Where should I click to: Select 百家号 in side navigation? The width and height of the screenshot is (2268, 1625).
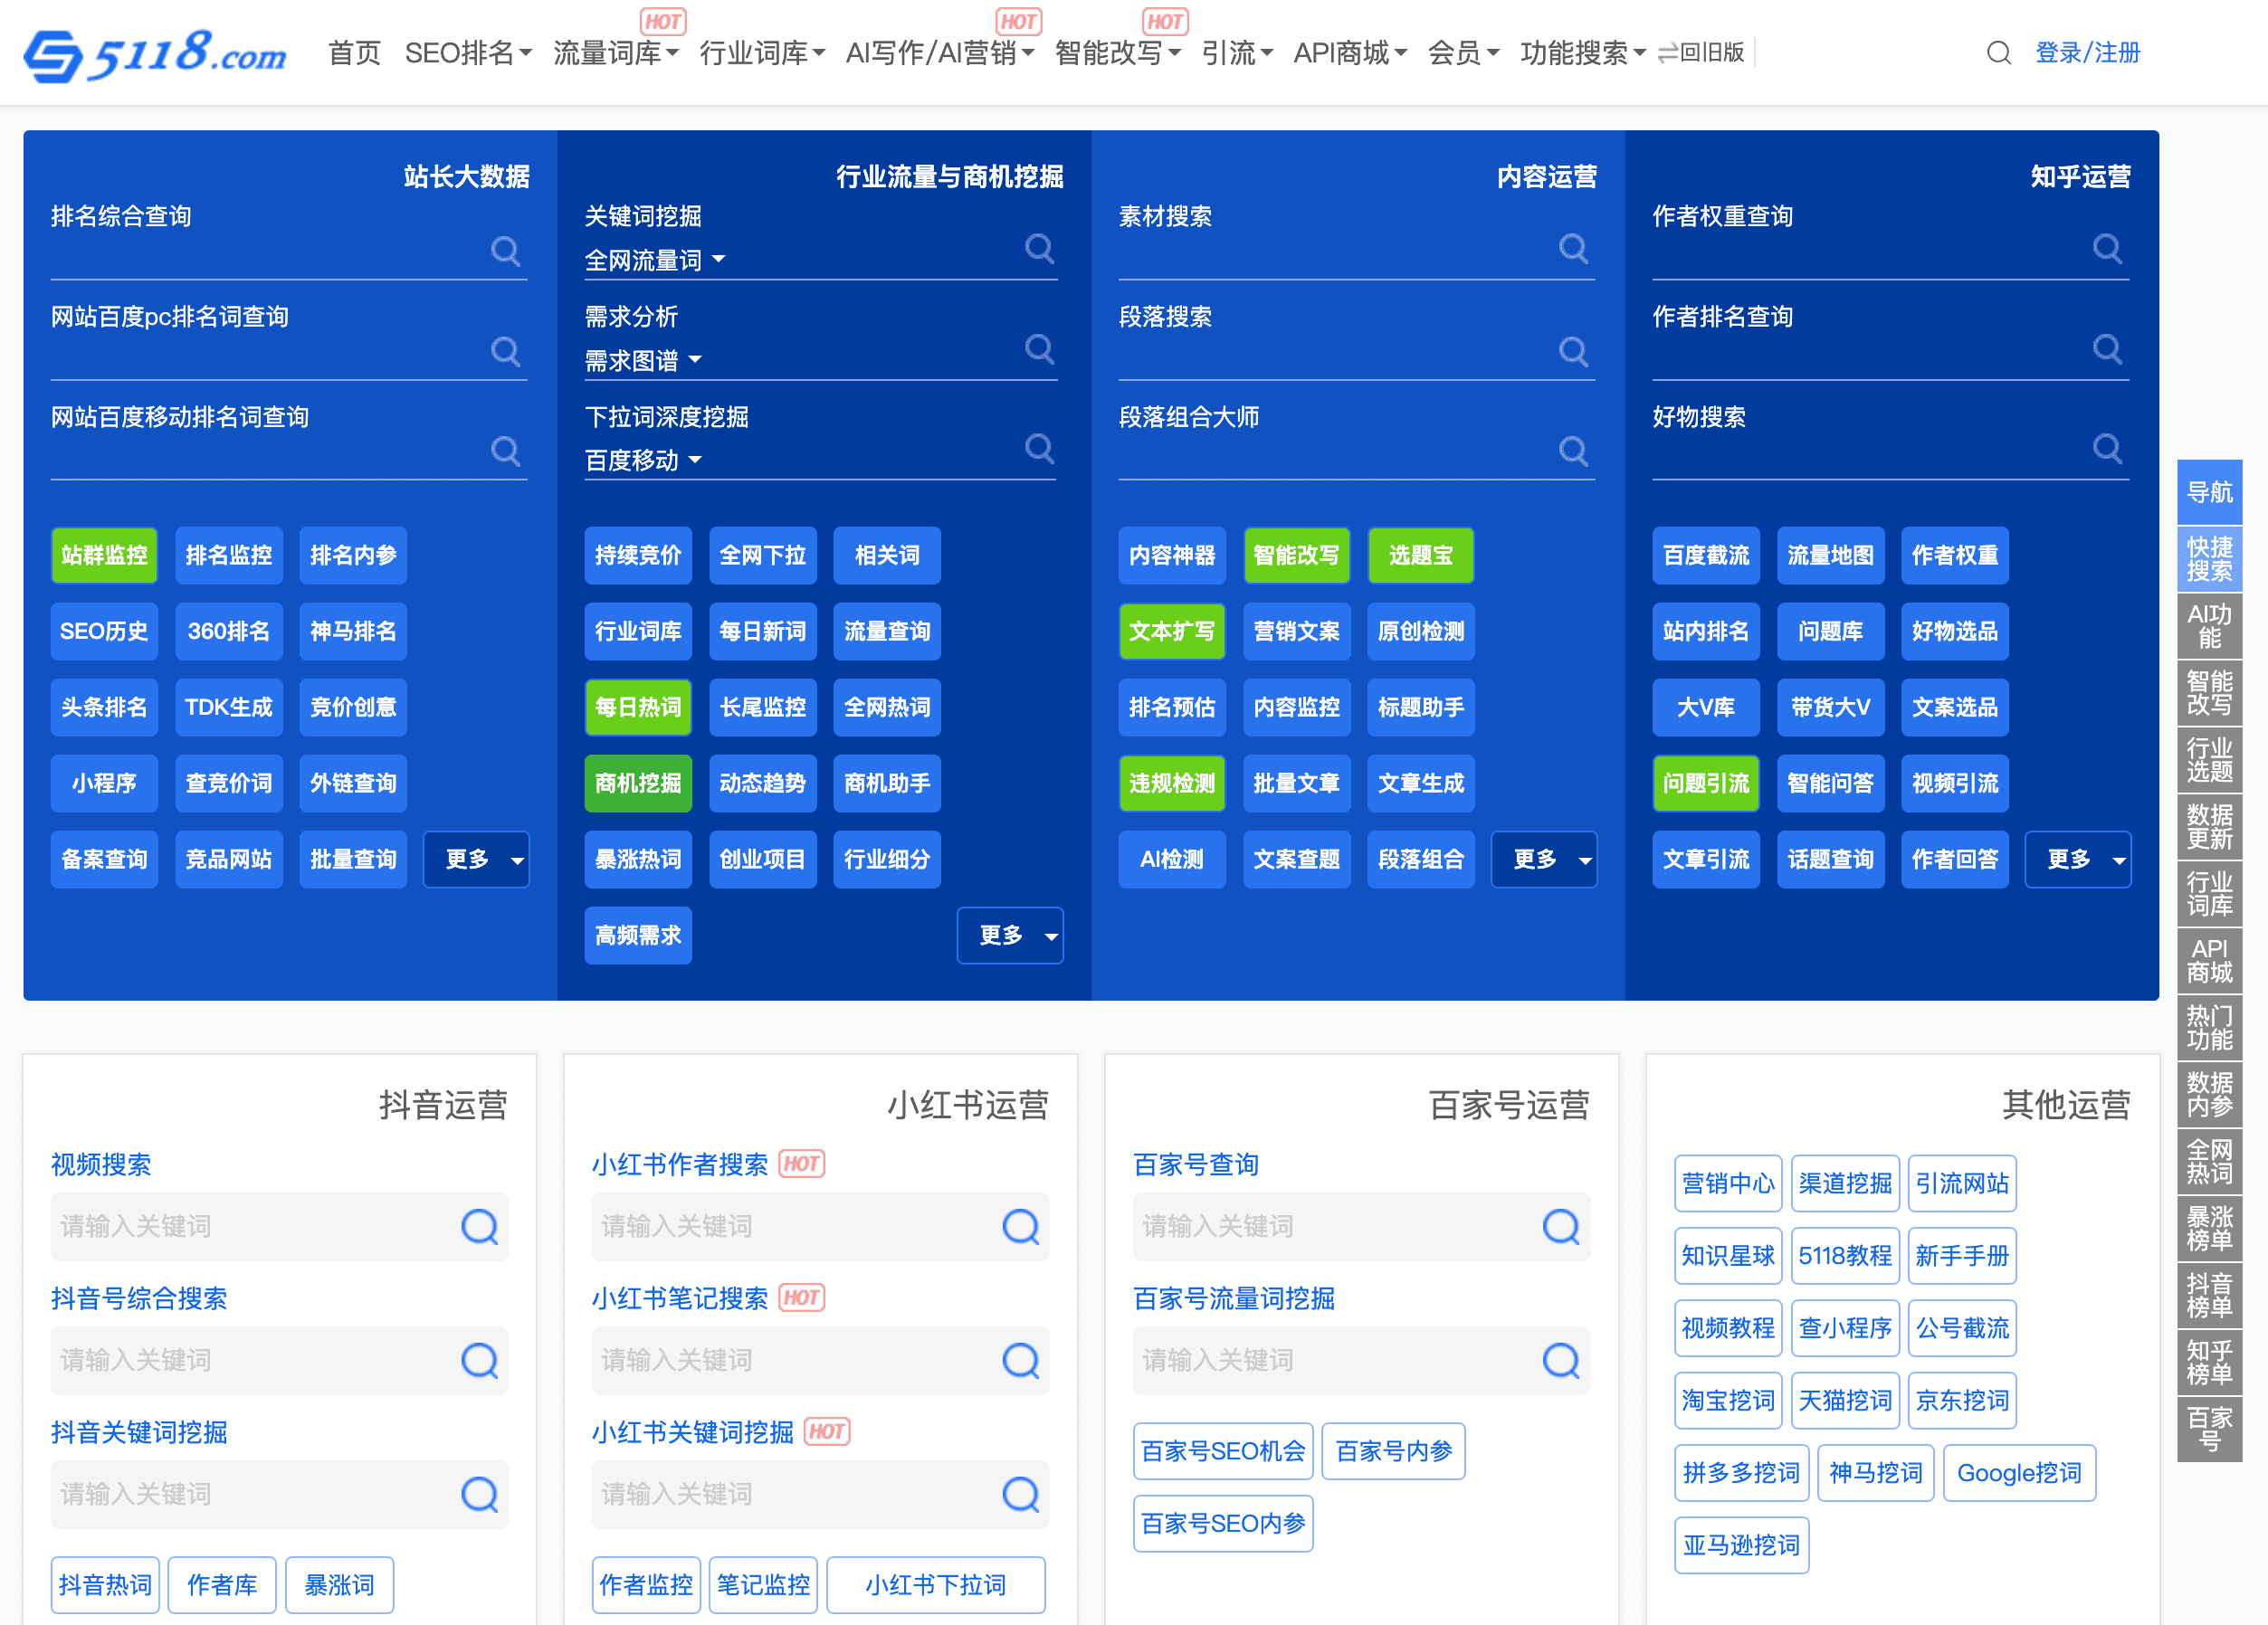click(x=2210, y=1430)
